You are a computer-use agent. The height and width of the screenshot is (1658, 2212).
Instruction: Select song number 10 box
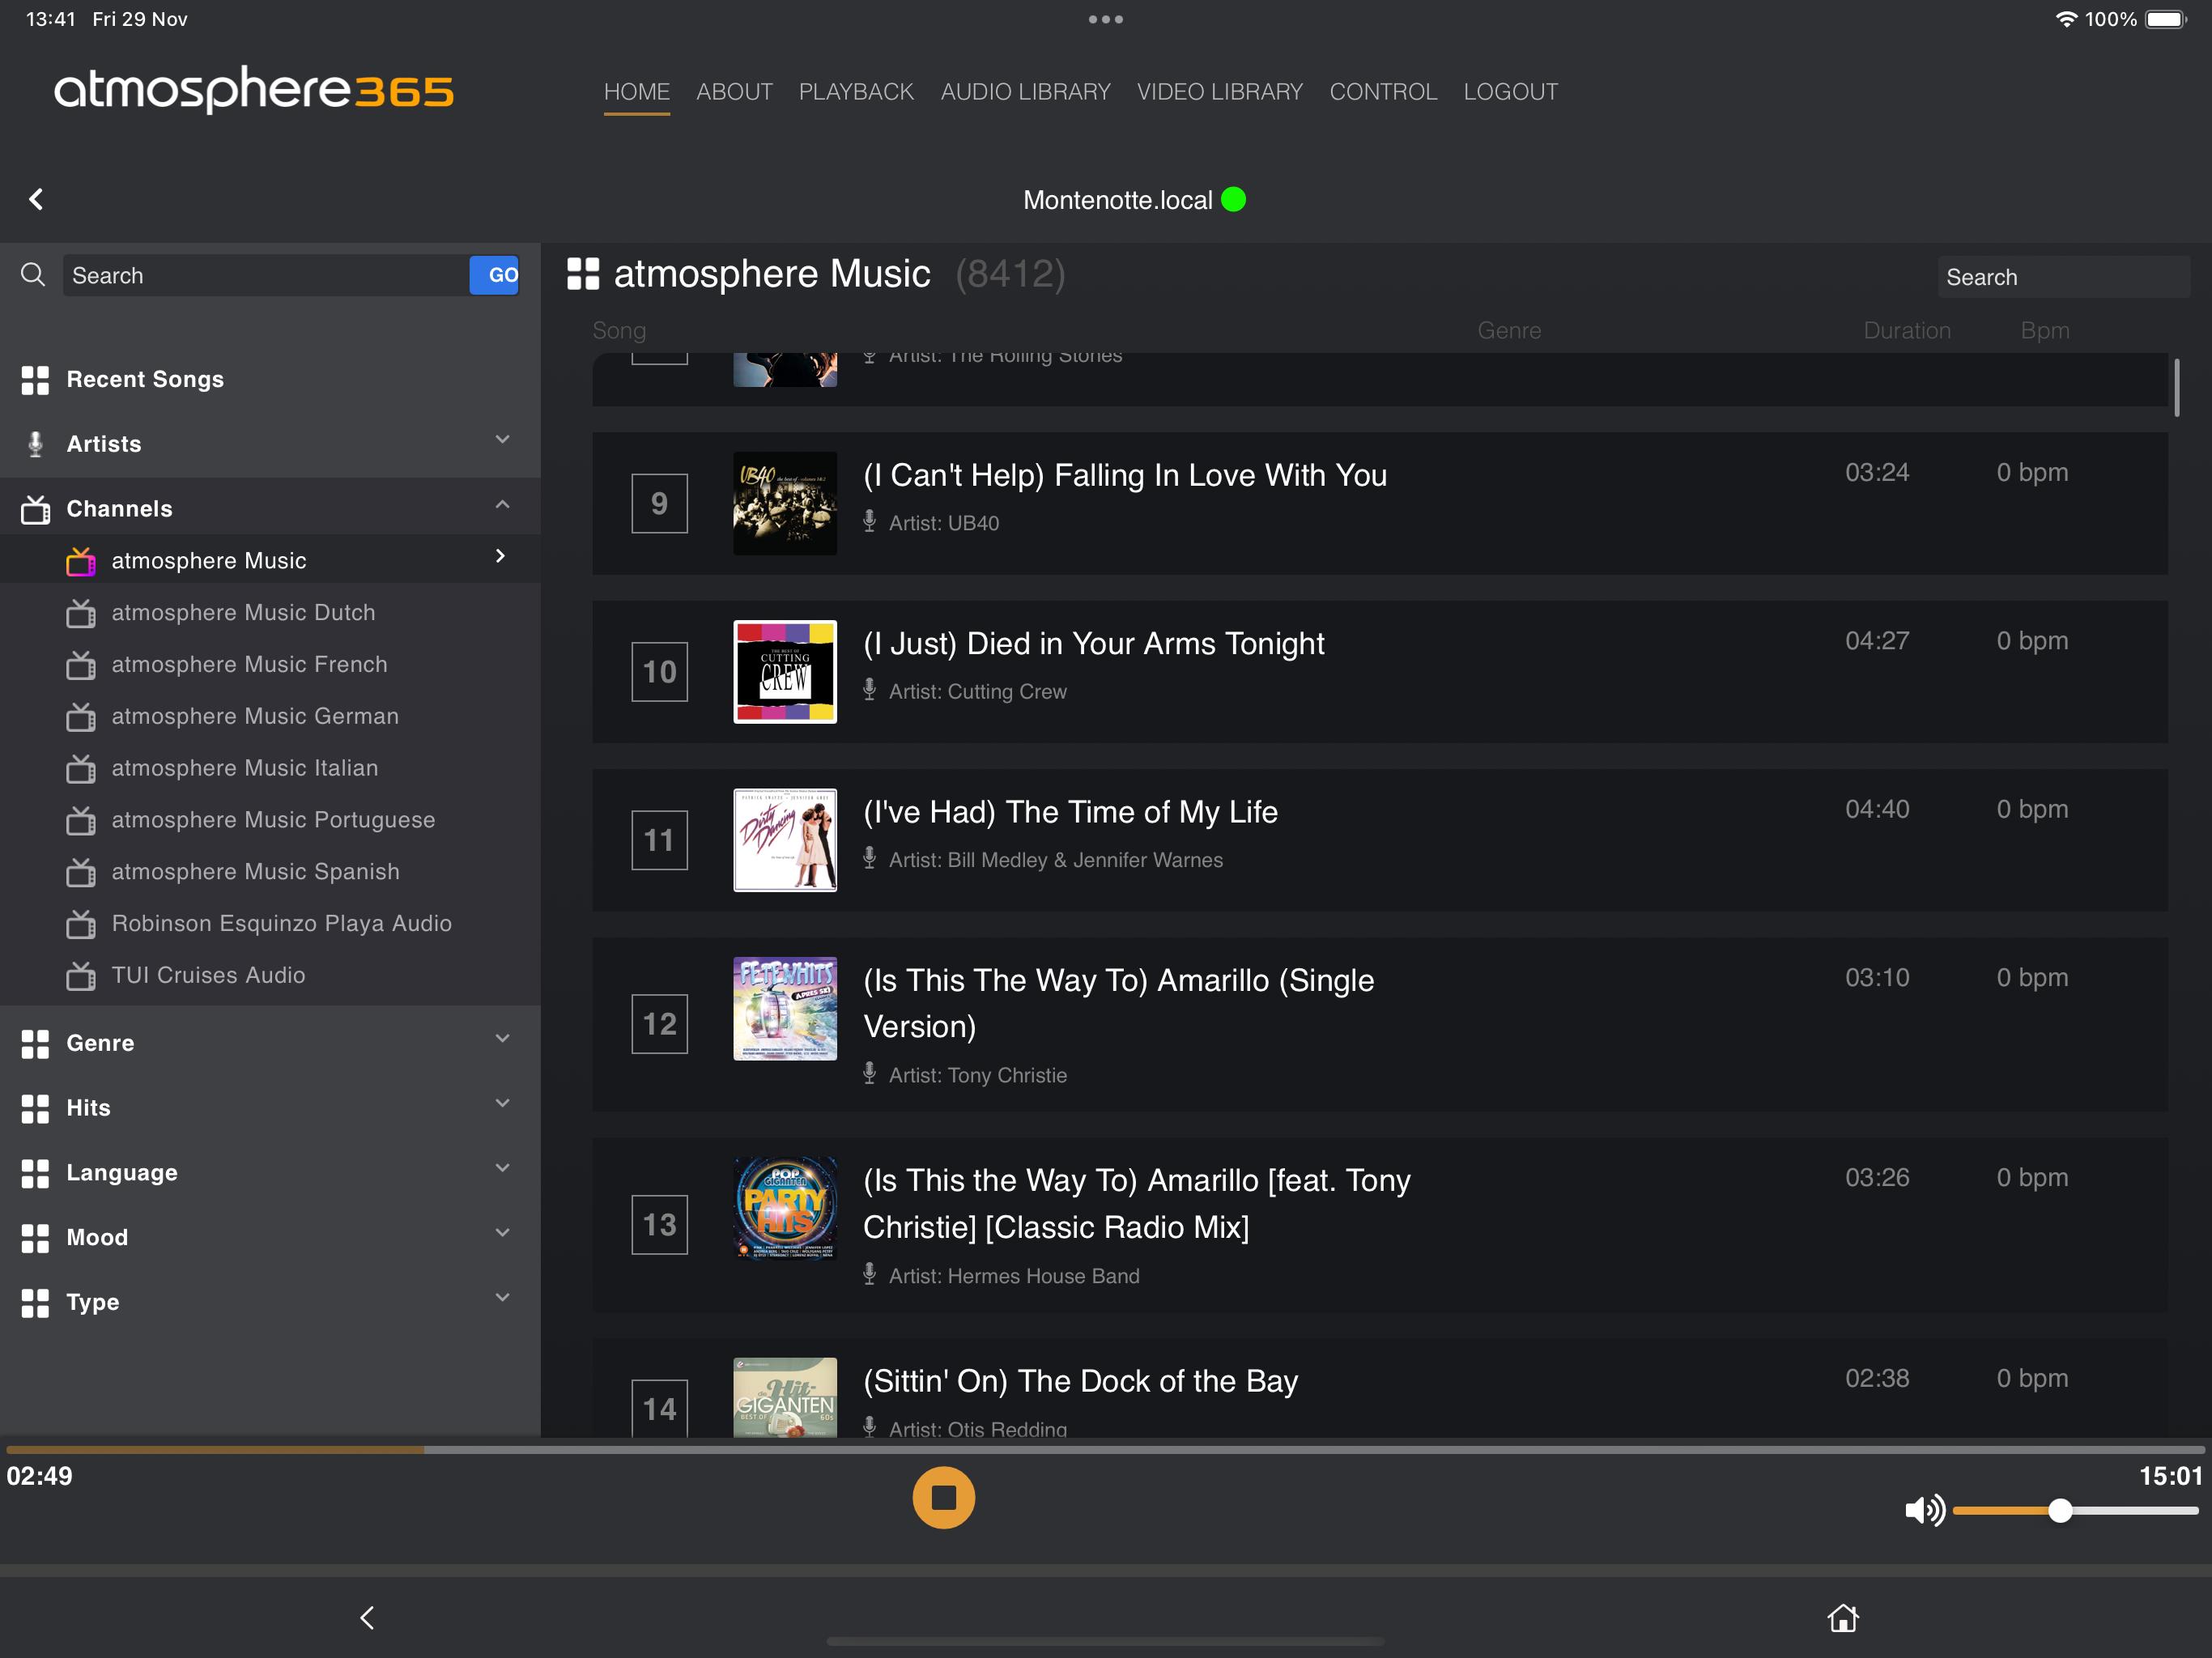660,672
